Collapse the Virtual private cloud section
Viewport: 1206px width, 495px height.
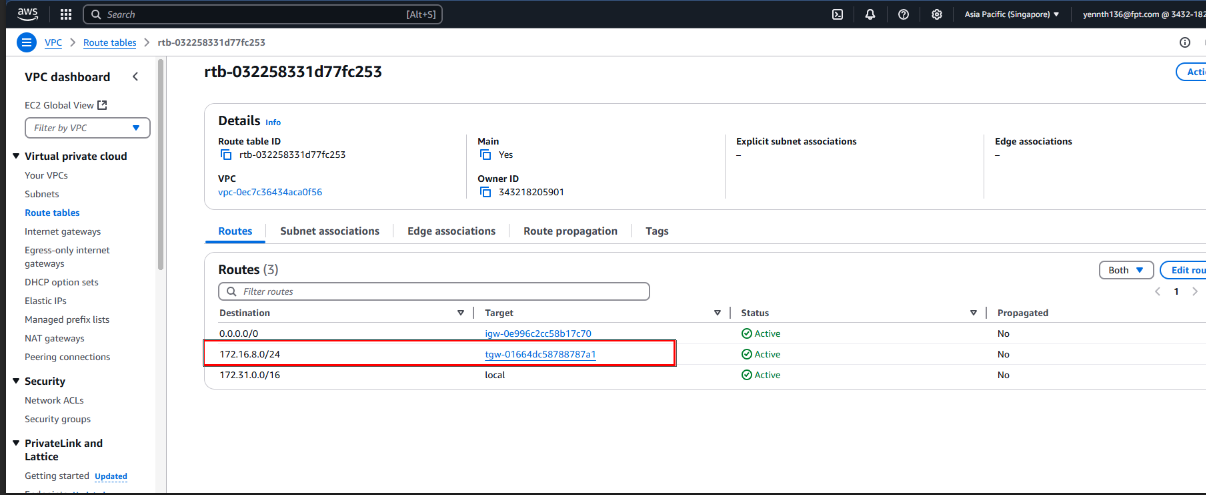[x=16, y=156]
